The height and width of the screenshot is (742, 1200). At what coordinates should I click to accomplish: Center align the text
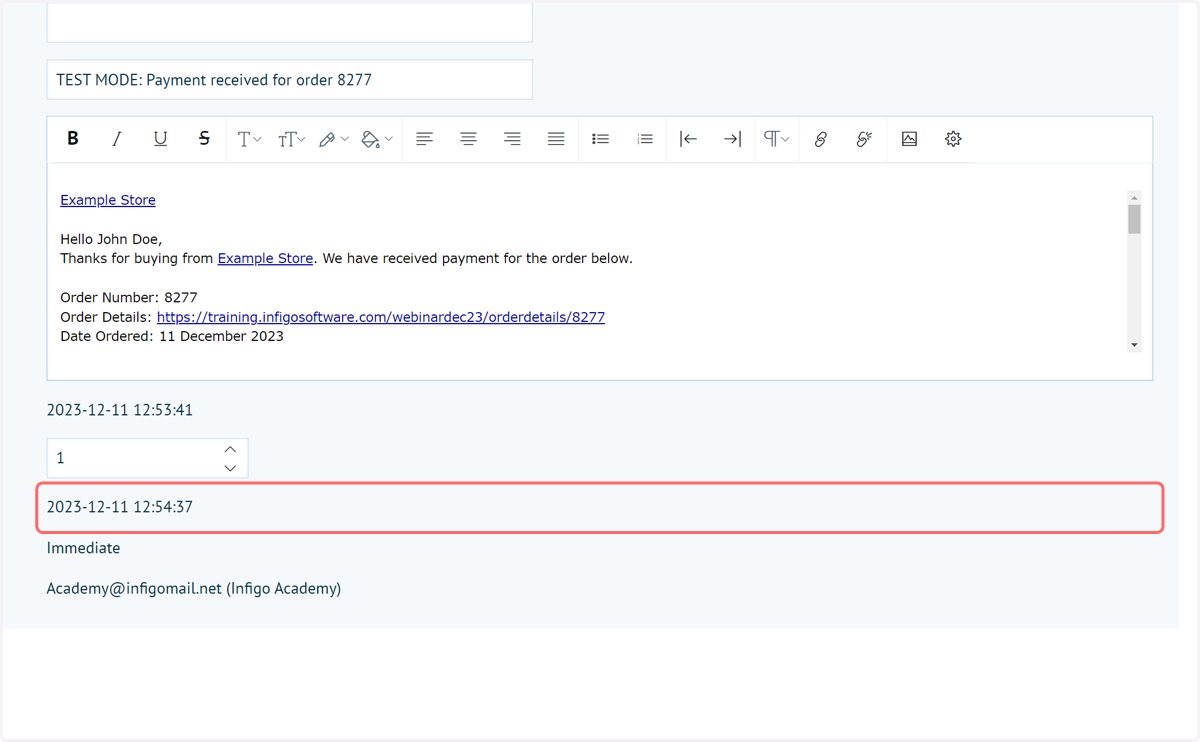click(468, 139)
